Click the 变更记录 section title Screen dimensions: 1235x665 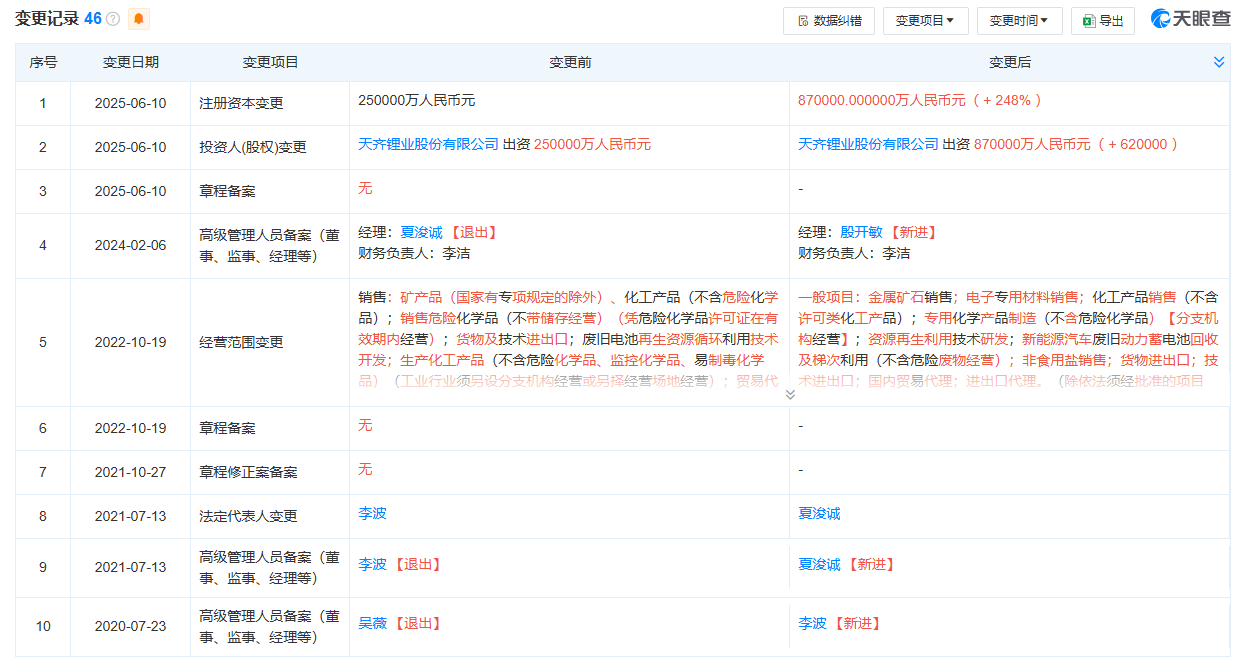(x=47, y=19)
